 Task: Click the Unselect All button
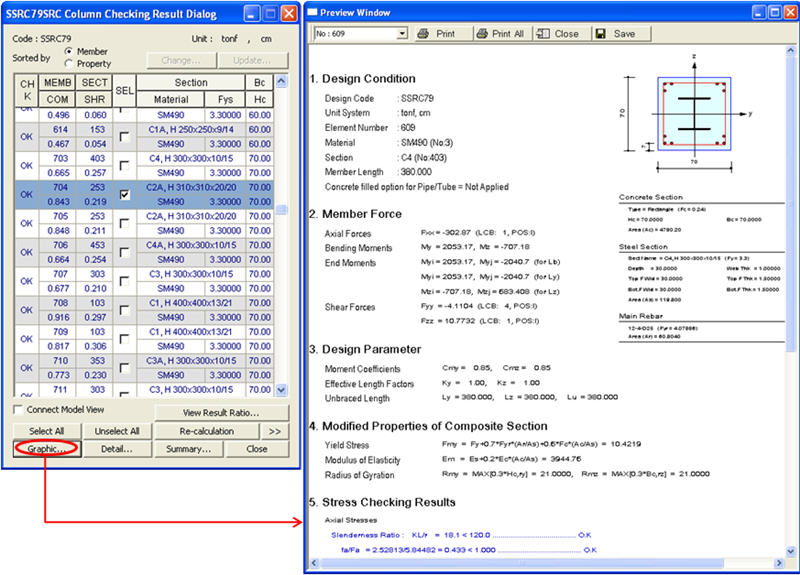coord(116,431)
